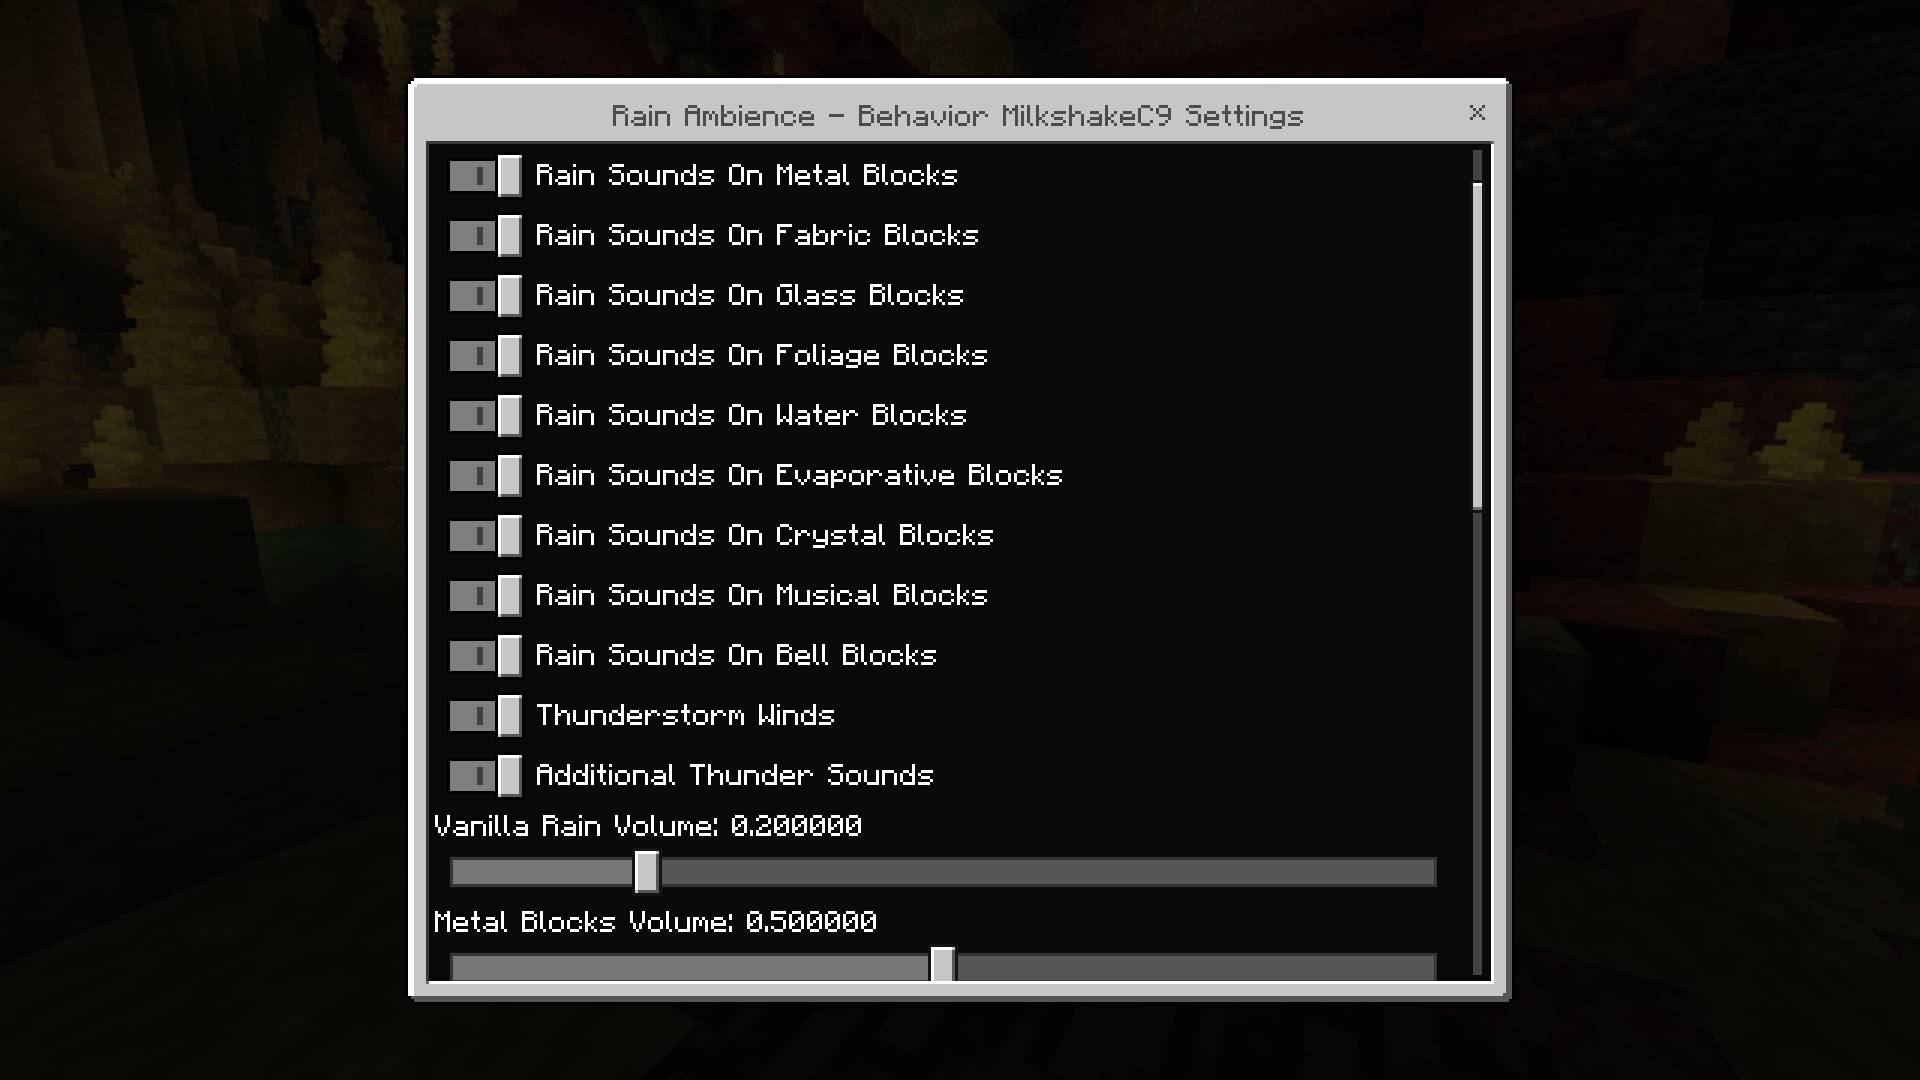
Task: Disable Rain Sounds On Evaporative Blocks
Action: click(485, 476)
